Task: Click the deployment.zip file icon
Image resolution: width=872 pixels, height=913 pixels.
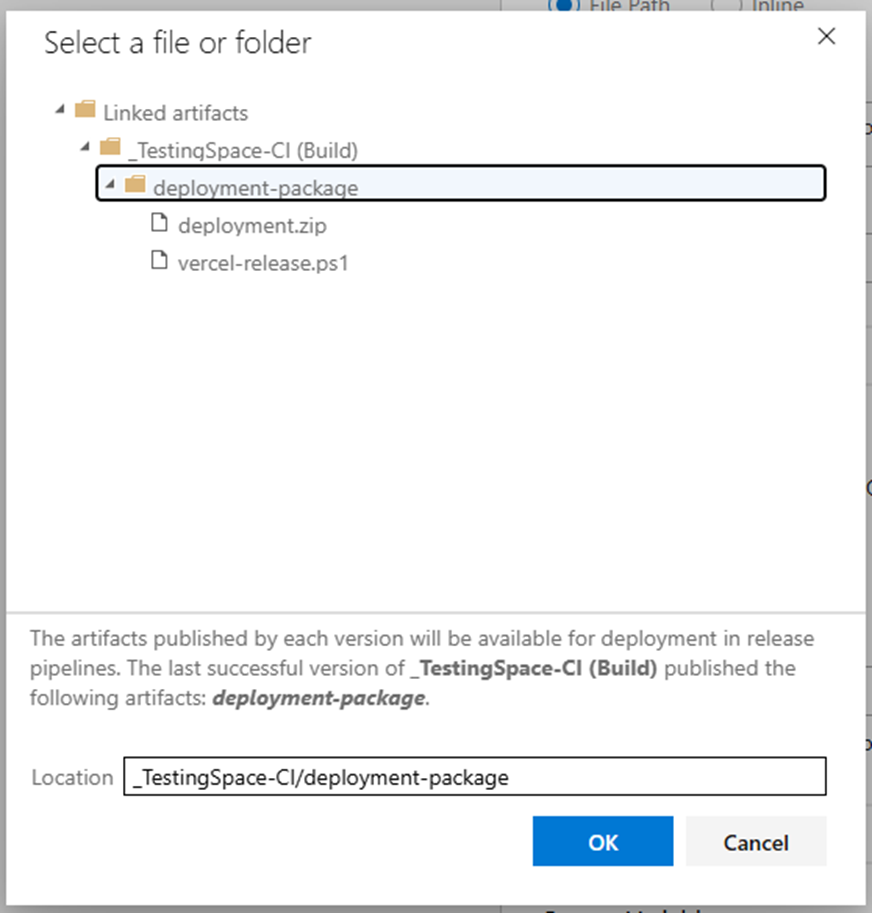Action: (159, 224)
